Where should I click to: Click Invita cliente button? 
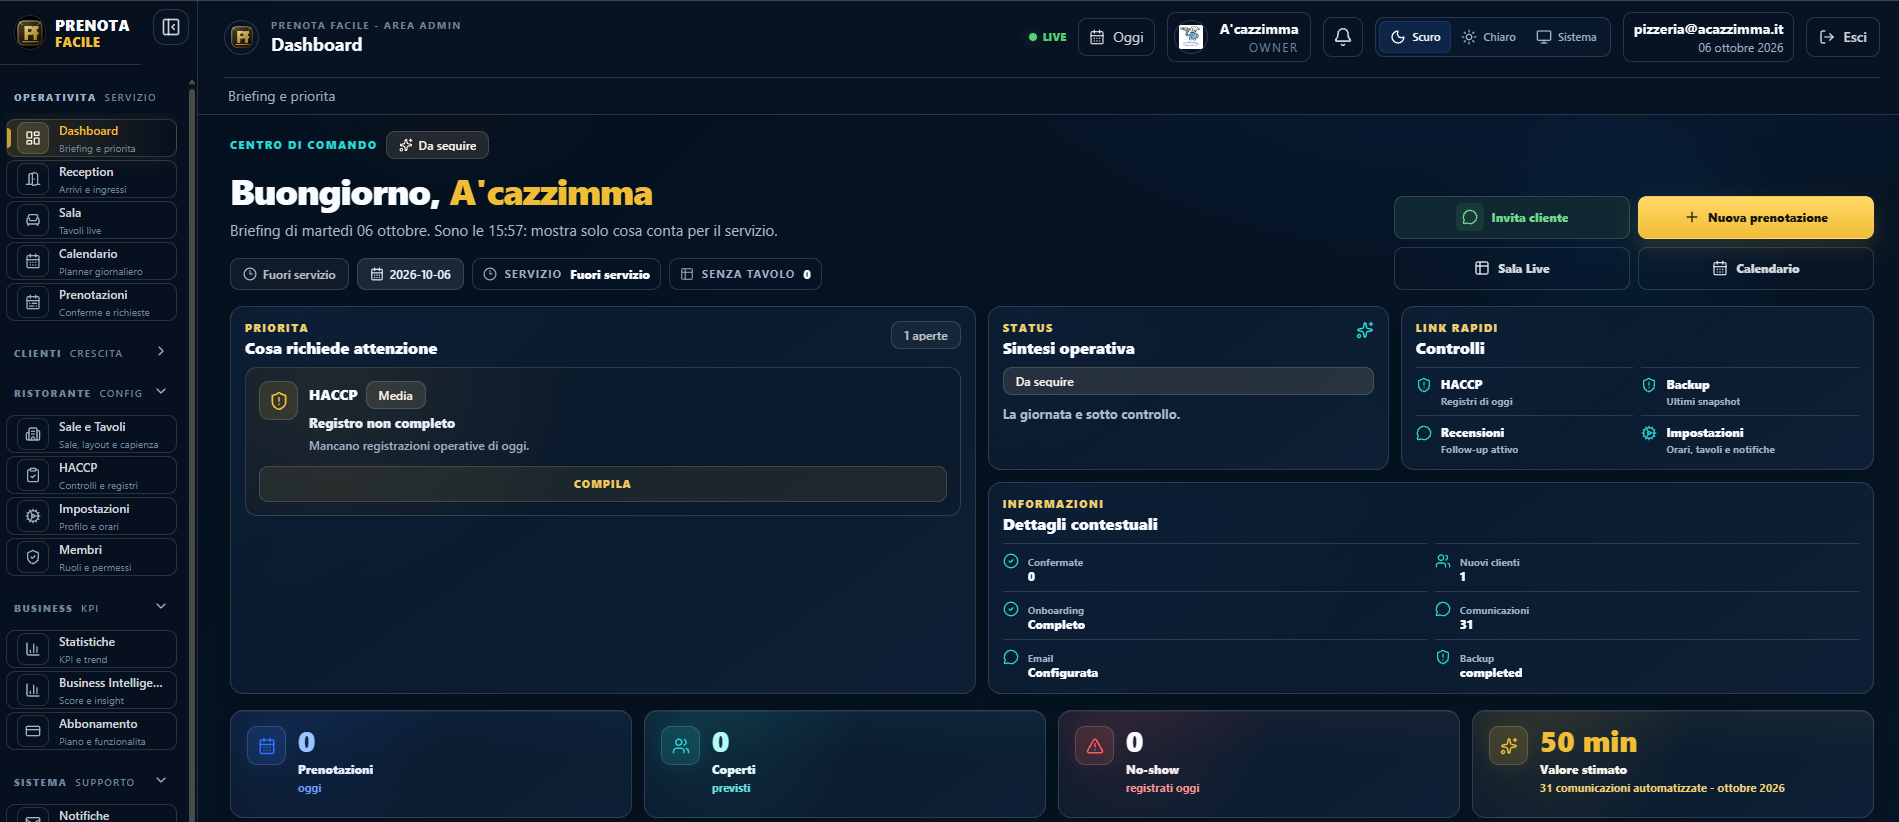[1511, 217]
